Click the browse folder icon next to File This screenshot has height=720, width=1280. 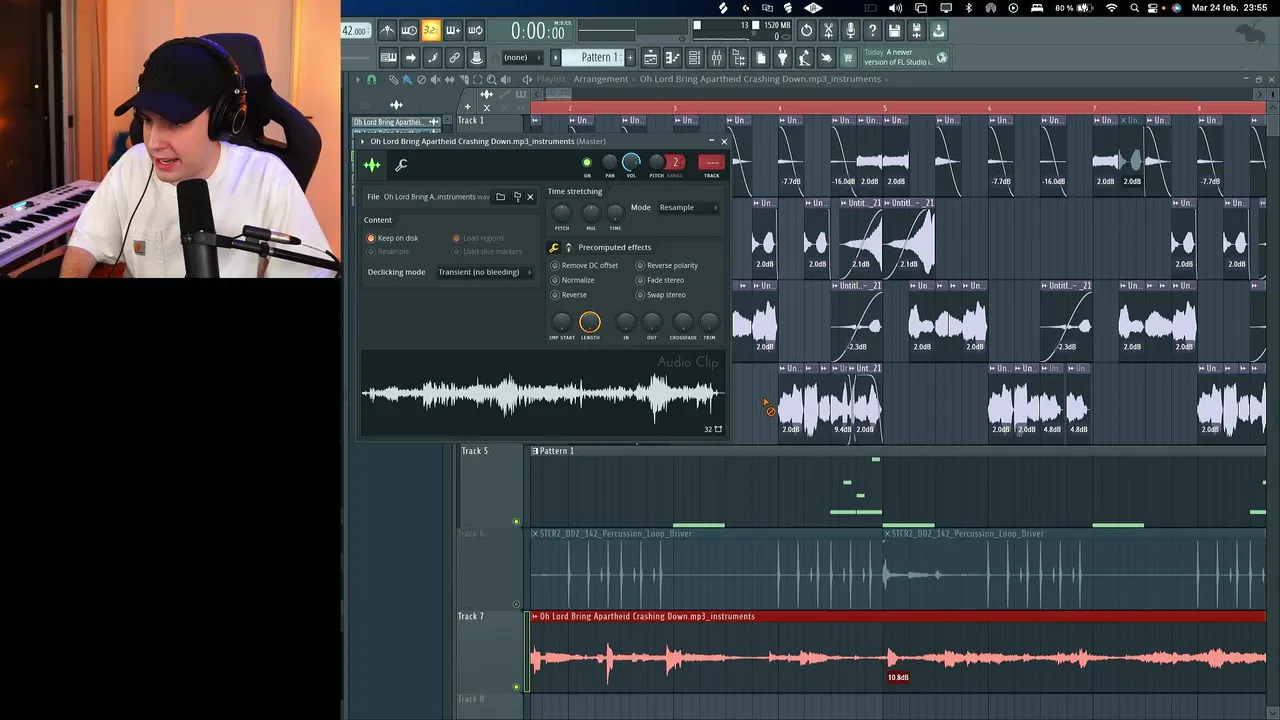501,197
